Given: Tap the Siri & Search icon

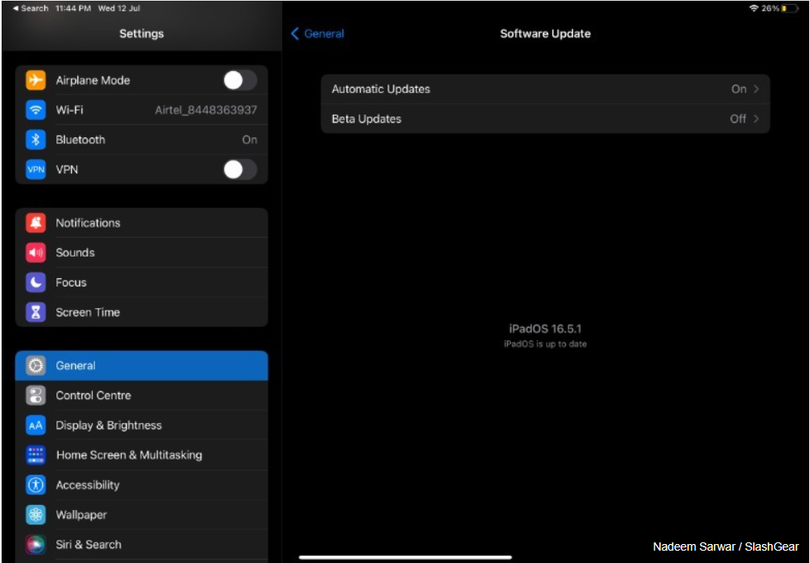Looking at the screenshot, I should pos(36,544).
